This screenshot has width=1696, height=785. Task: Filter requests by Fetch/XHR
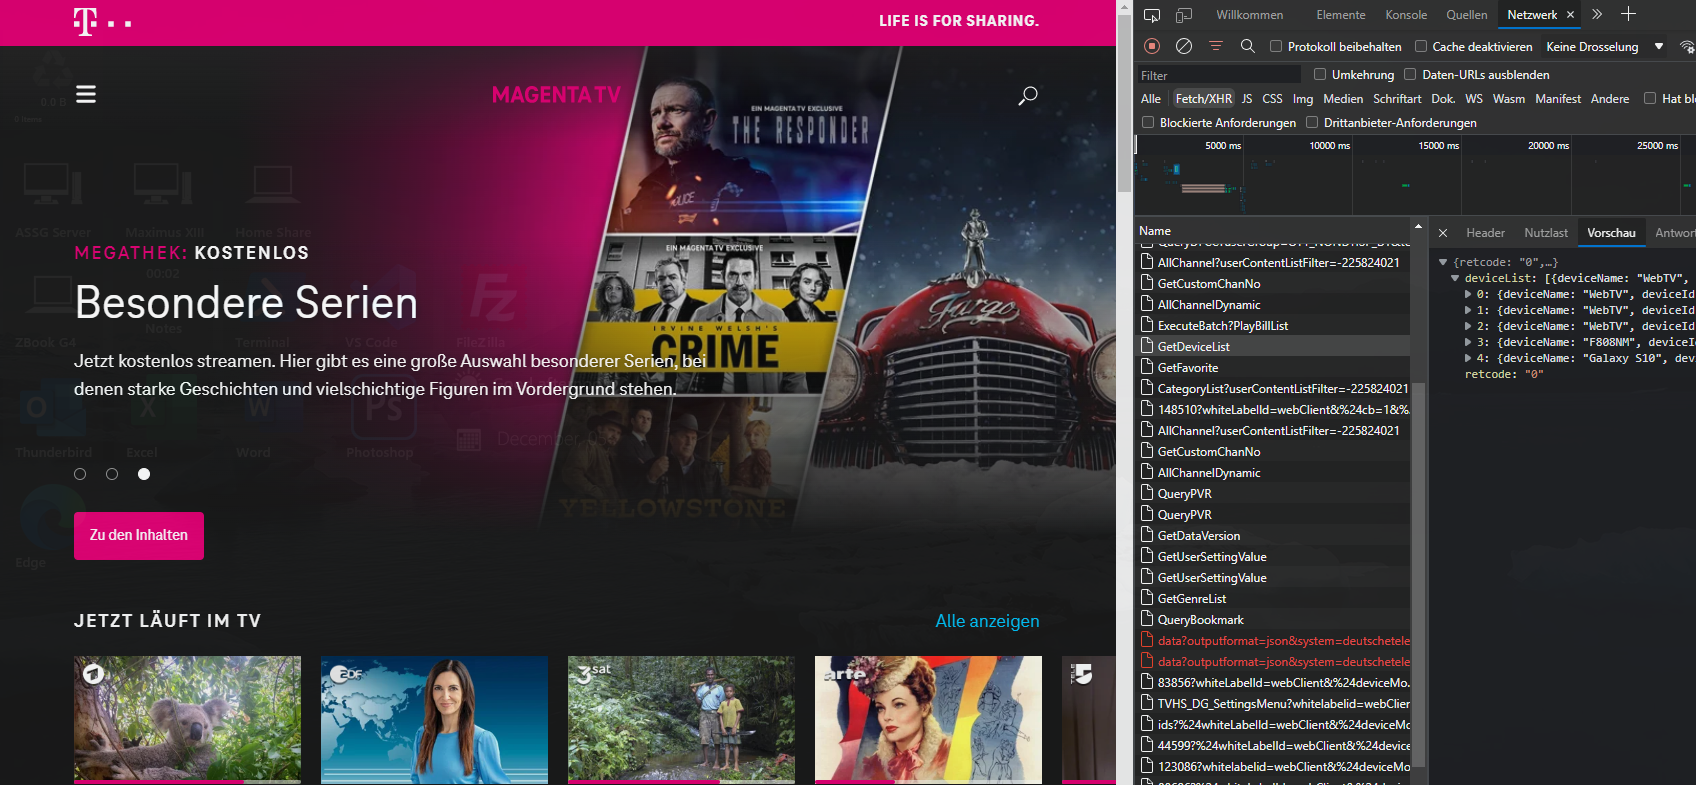pos(1204,99)
